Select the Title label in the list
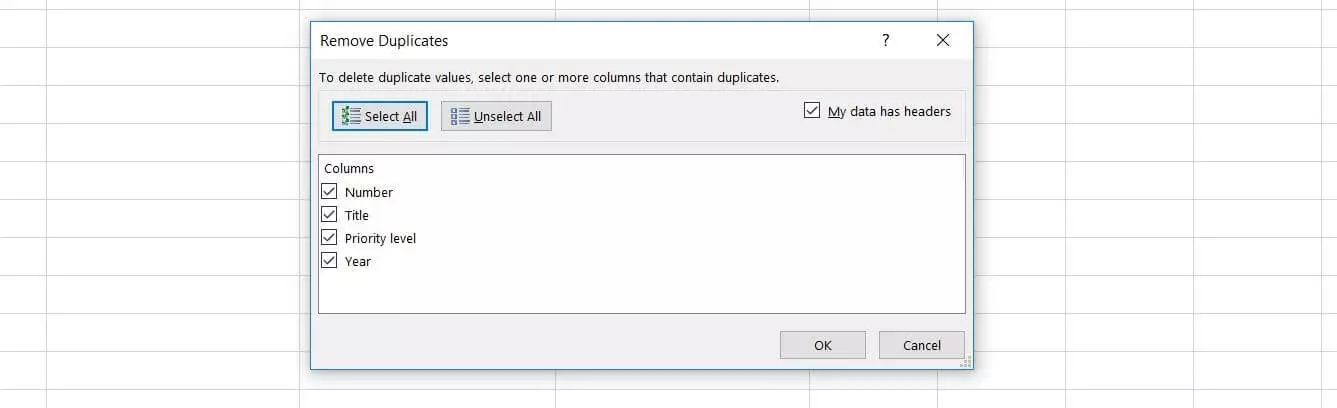Image resolution: width=1337 pixels, height=408 pixels. click(357, 215)
